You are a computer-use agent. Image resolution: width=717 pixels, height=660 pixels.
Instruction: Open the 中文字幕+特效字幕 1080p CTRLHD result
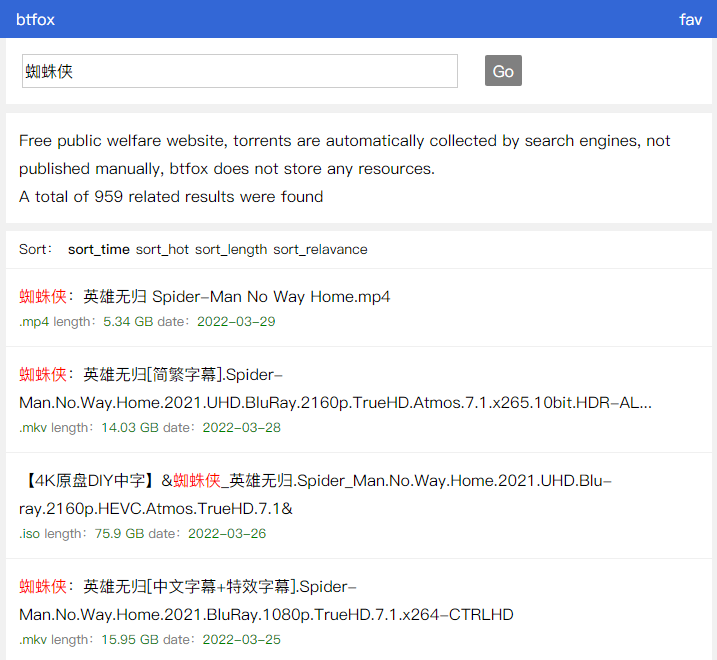[x=266, y=601]
